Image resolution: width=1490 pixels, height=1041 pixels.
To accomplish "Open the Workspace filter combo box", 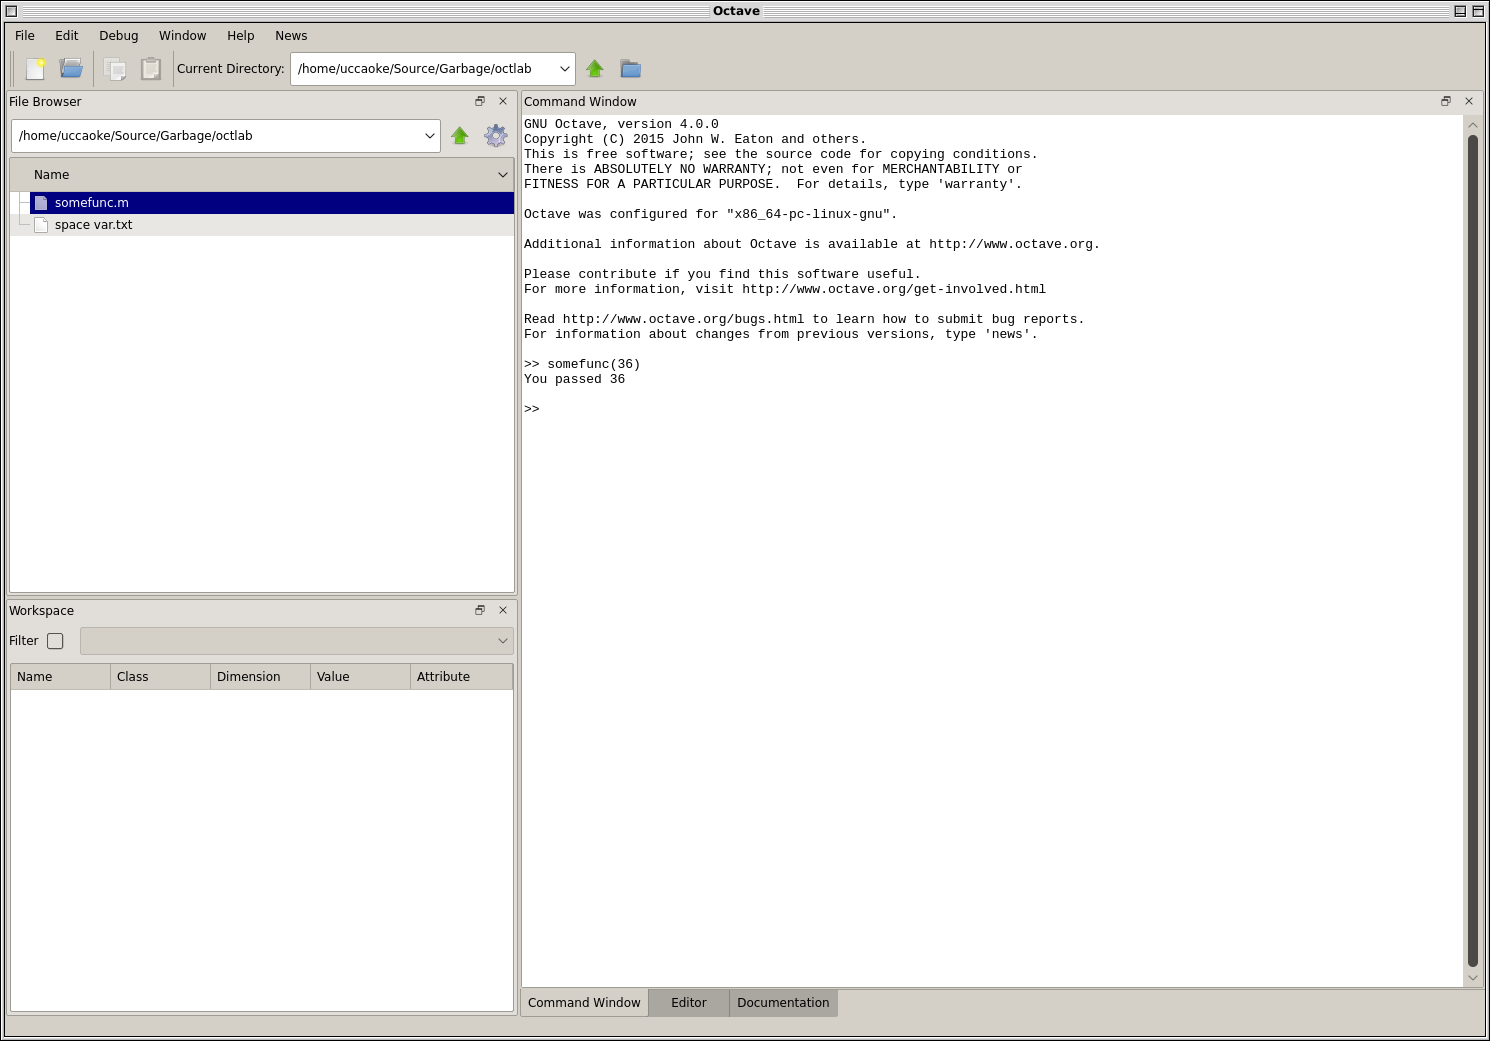I will coord(297,641).
